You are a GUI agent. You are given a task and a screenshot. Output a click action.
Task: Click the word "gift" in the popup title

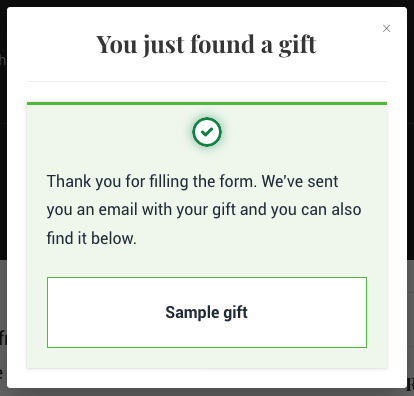pyautogui.click(x=297, y=45)
